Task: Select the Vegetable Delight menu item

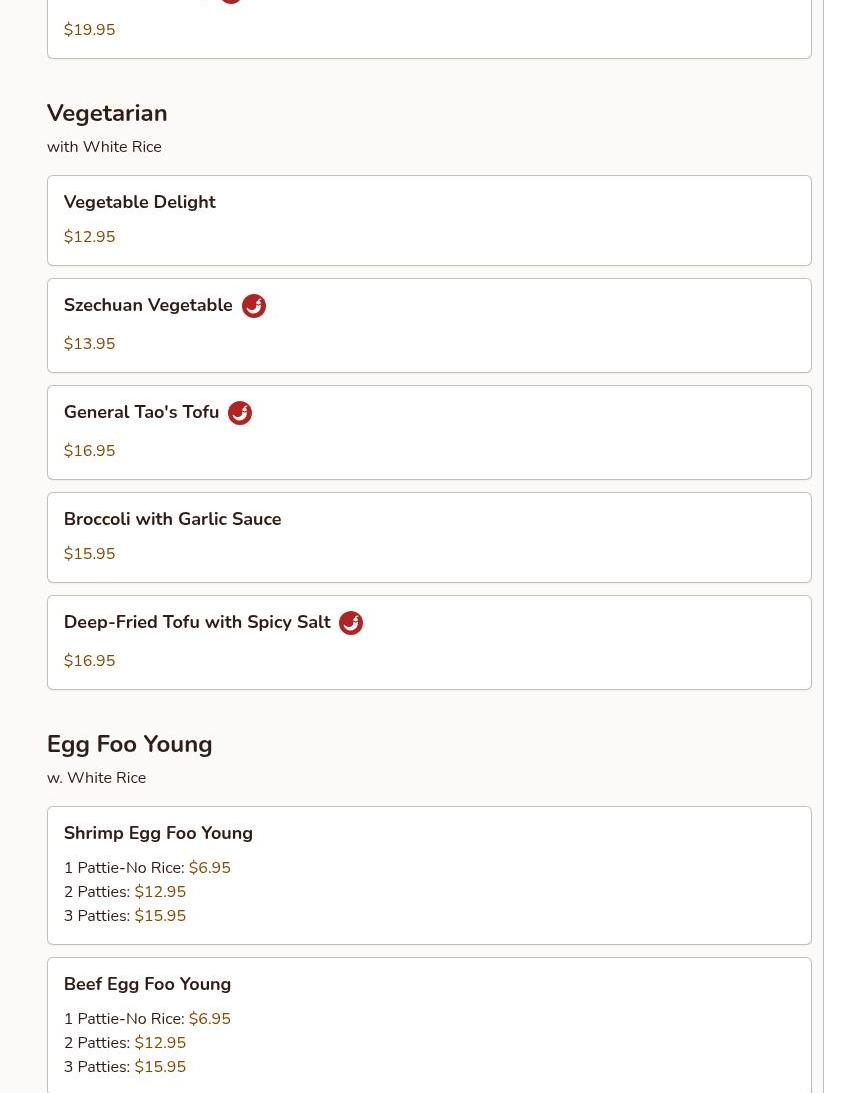Action: click(x=139, y=202)
